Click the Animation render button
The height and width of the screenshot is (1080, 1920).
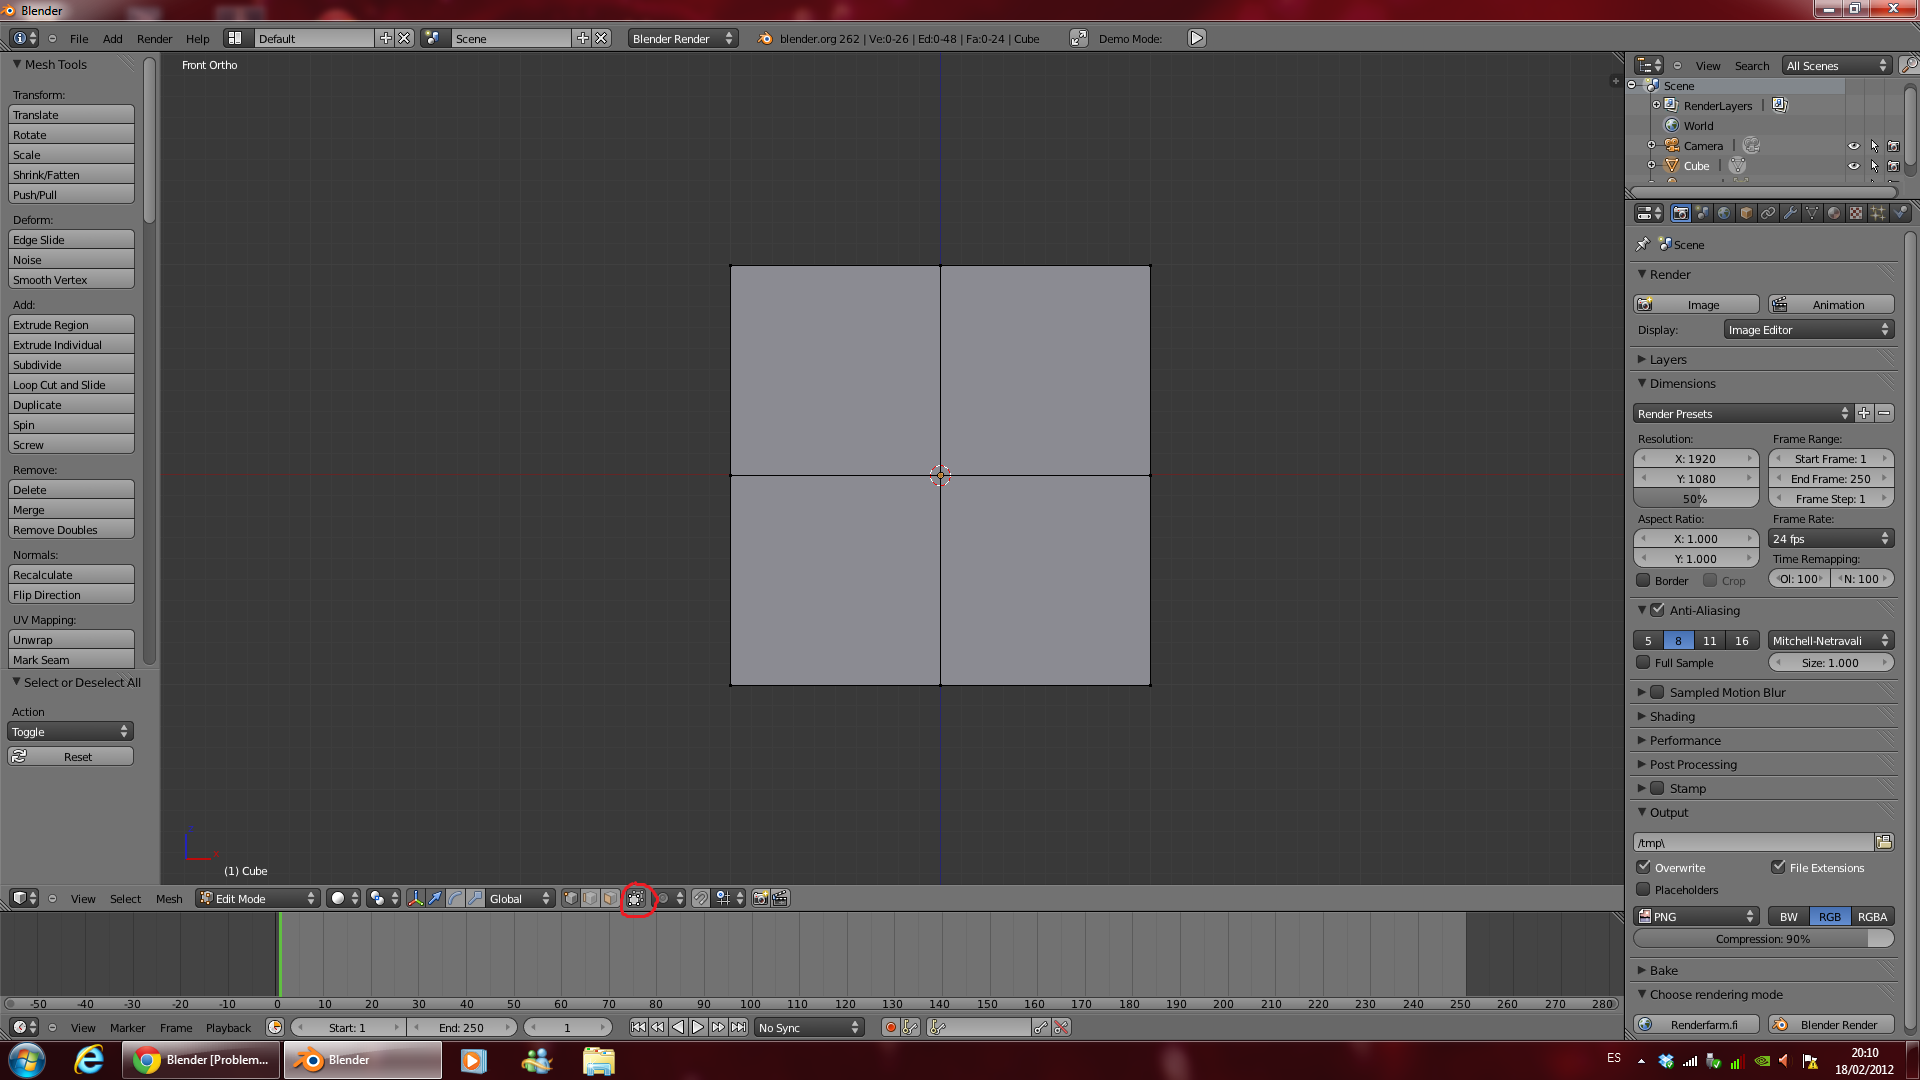coord(1831,304)
